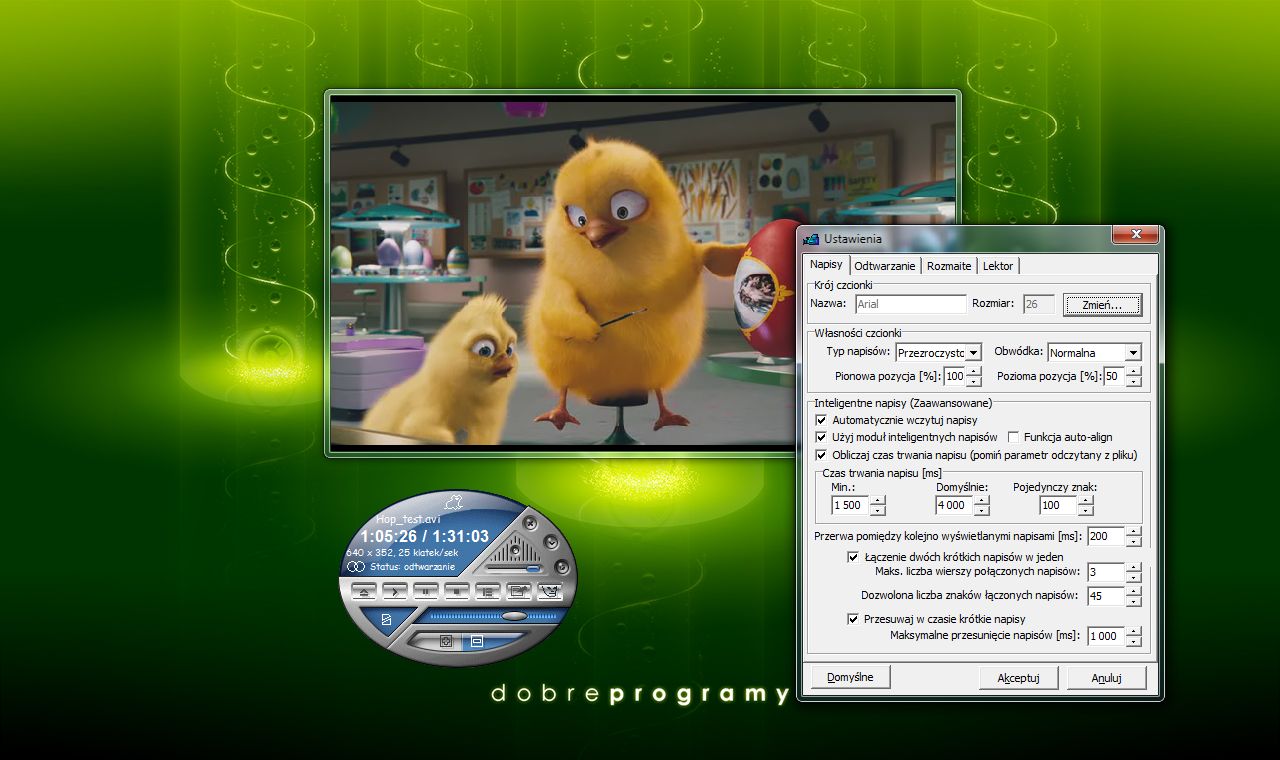Click the subtitle file icon in player
Image resolution: width=1280 pixels, height=760 pixels.
(386, 620)
